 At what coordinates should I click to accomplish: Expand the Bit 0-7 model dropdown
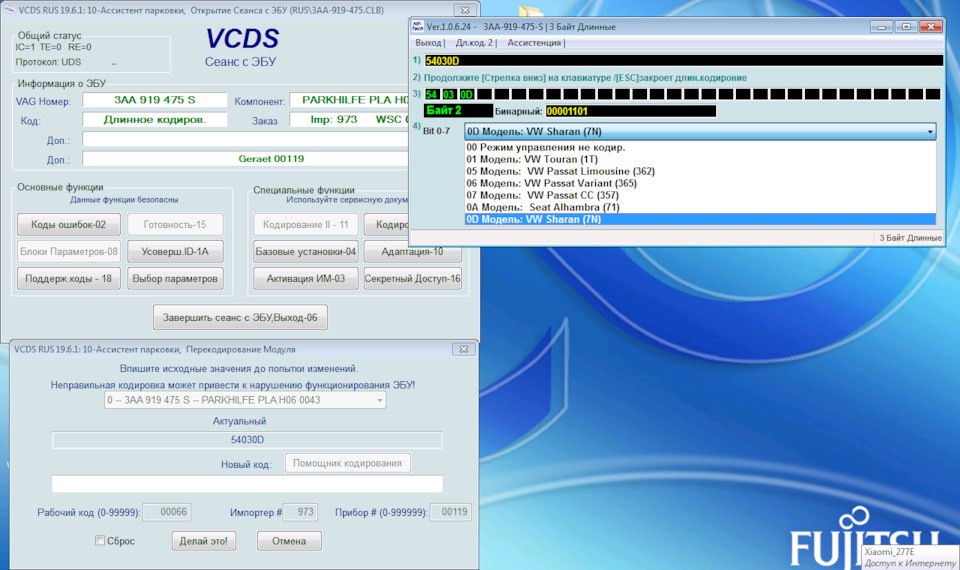(930, 132)
